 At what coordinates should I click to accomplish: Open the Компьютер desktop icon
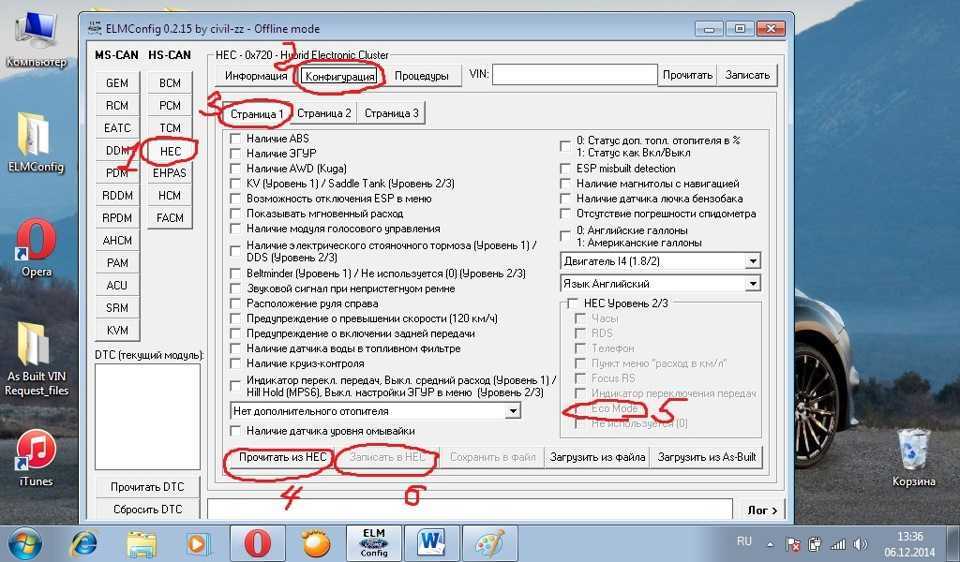(x=36, y=40)
